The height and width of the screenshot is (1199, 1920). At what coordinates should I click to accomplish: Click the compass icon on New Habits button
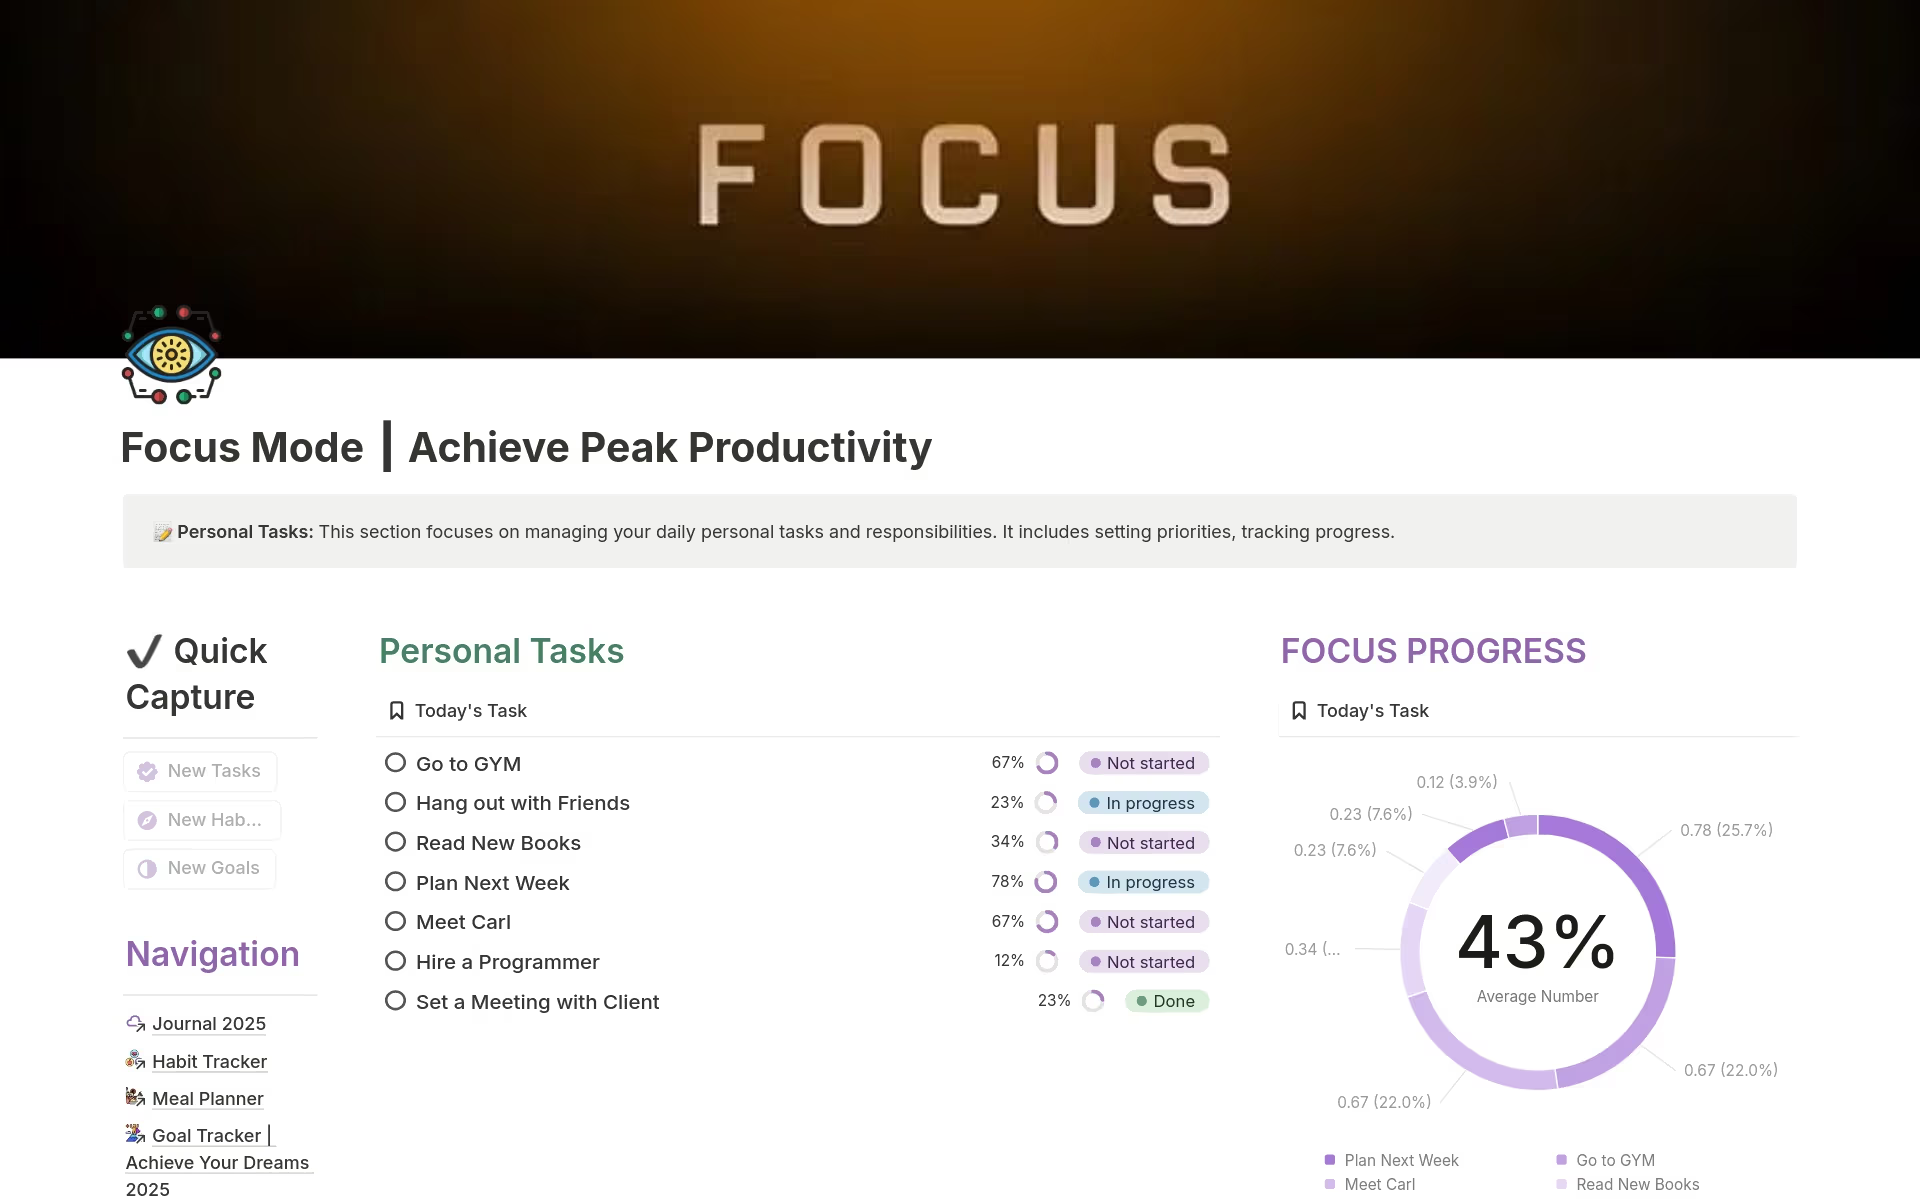pos(146,820)
